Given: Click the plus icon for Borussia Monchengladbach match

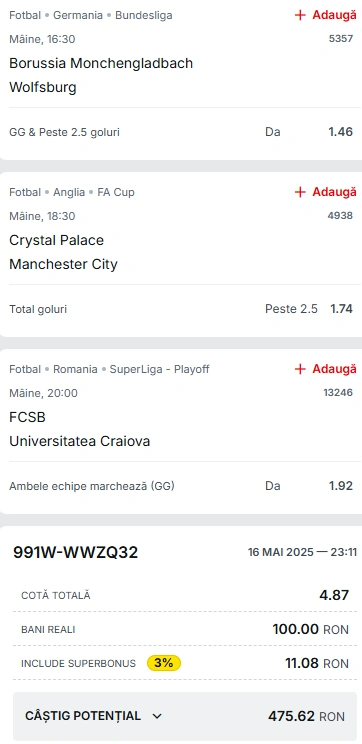Looking at the screenshot, I should (x=300, y=15).
